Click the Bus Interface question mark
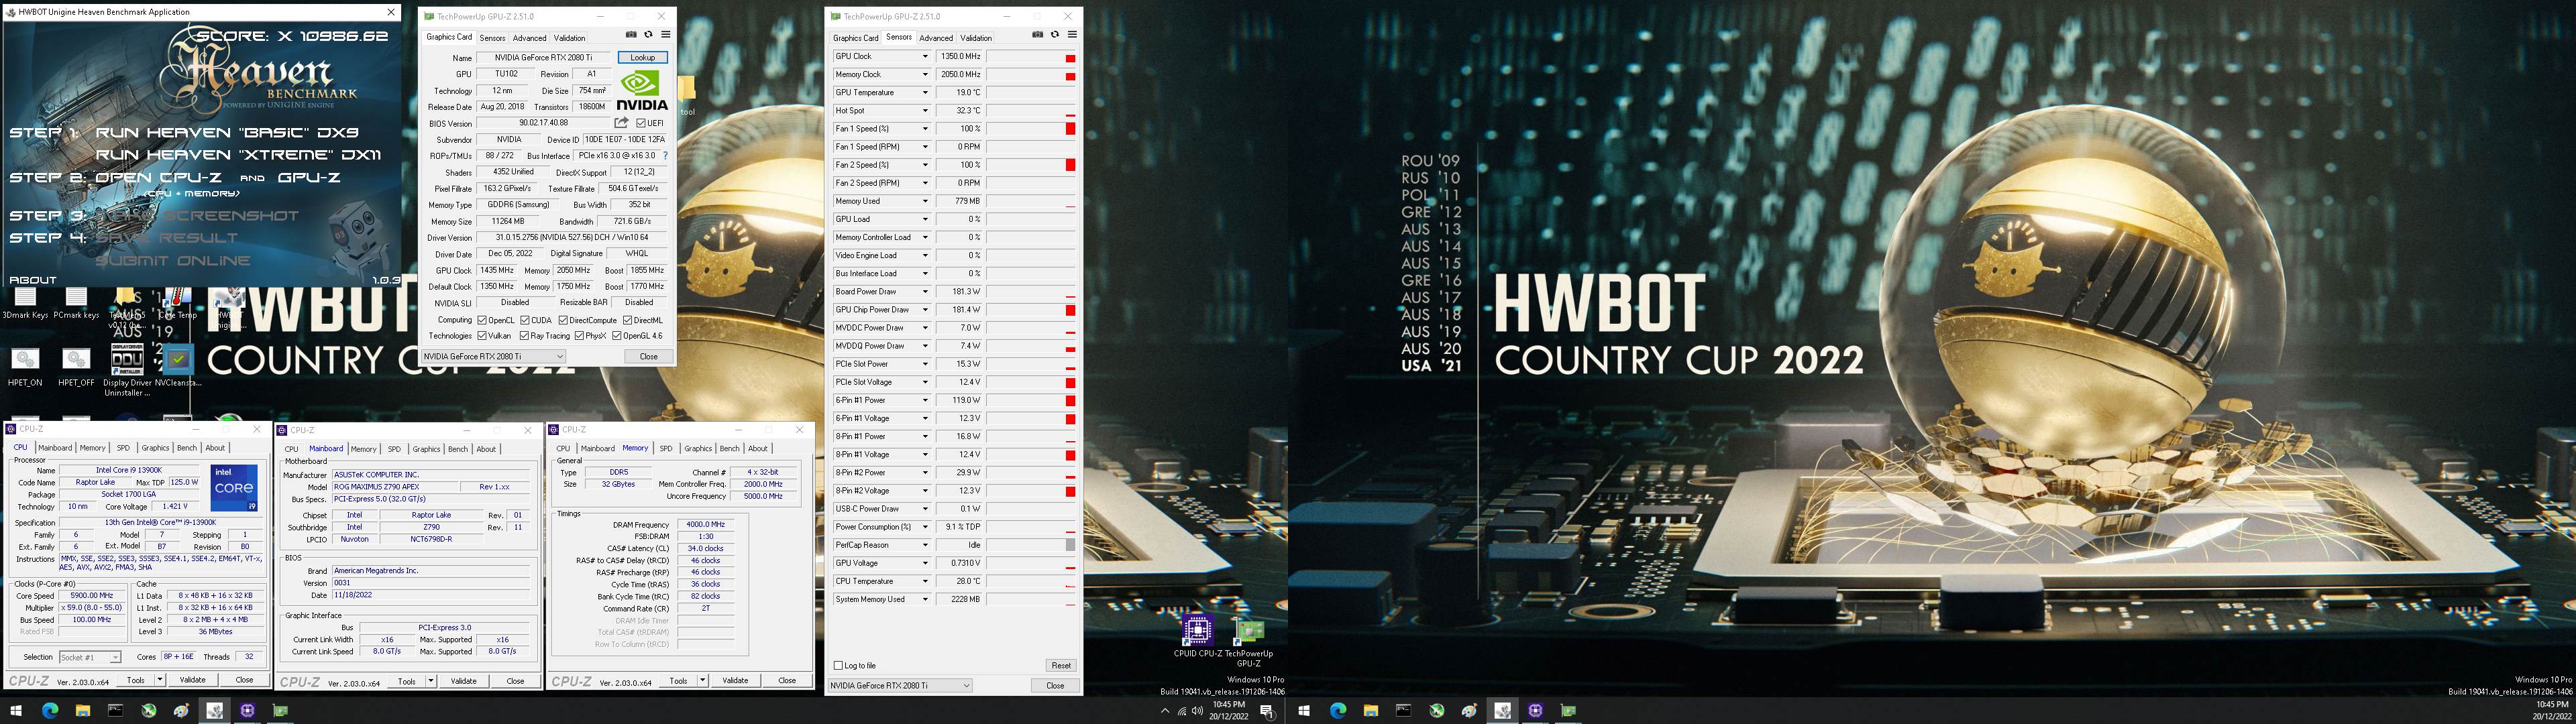This screenshot has height=724, width=2576. tap(665, 156)
